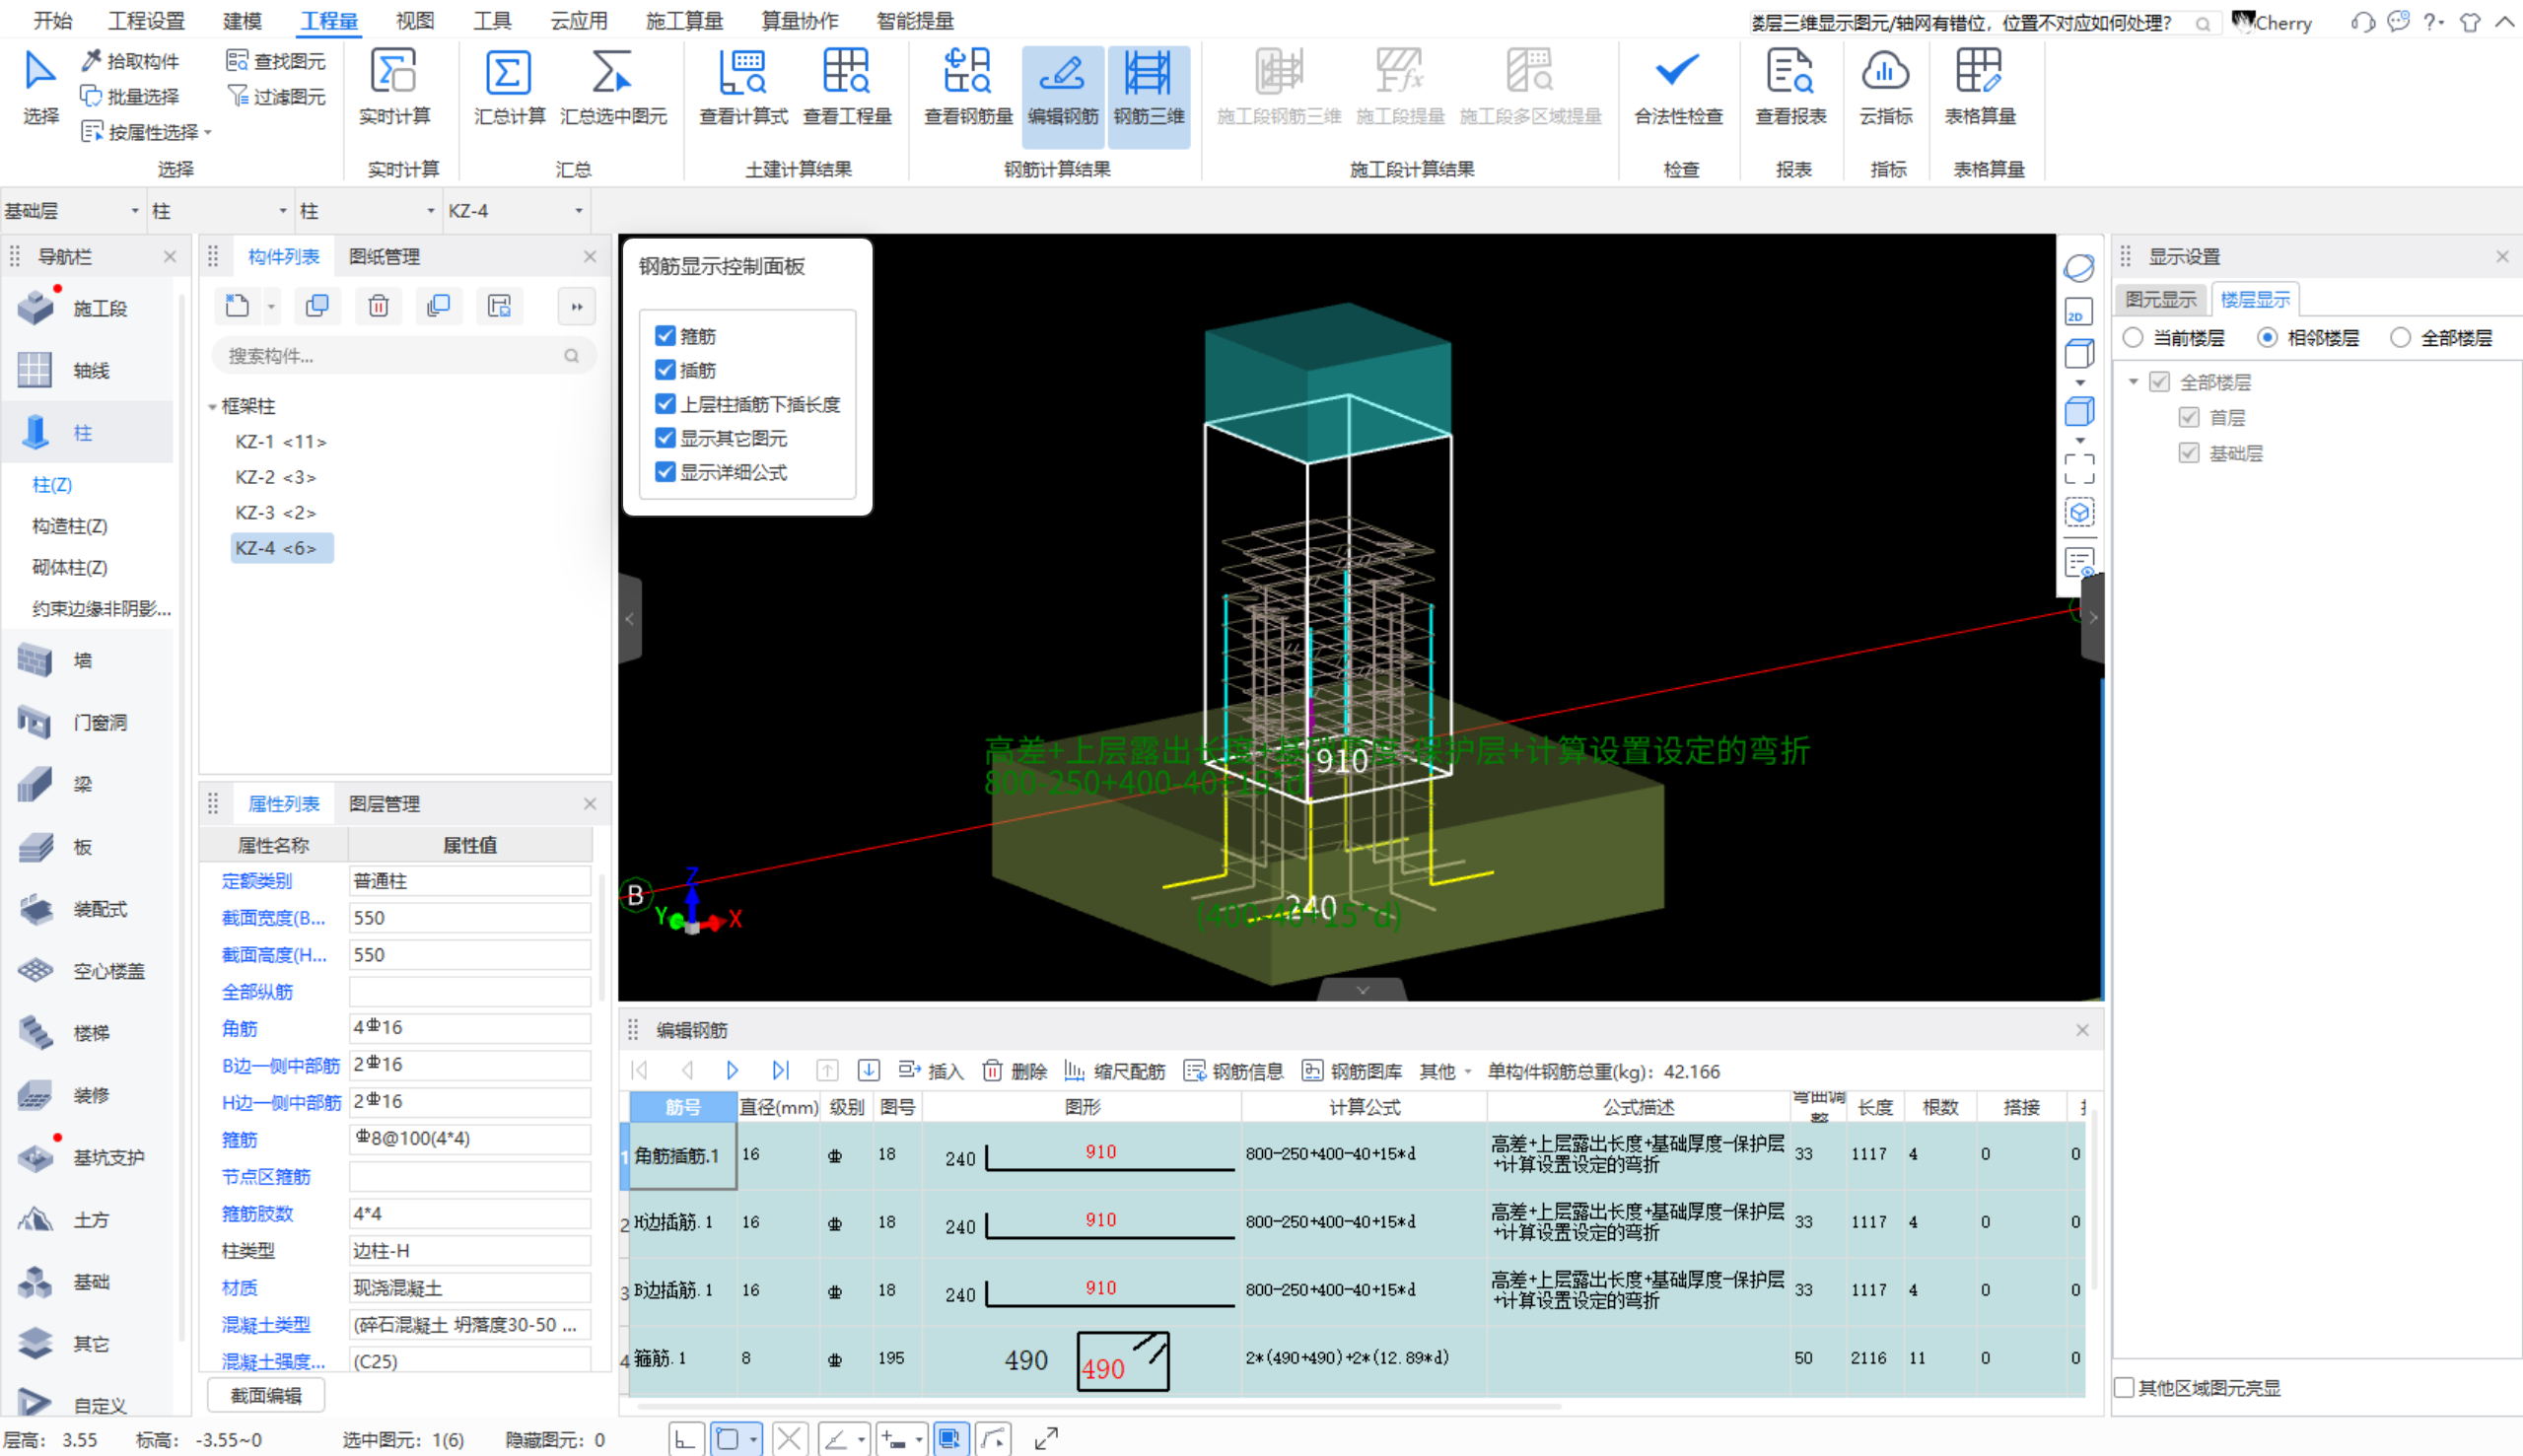Click the rebar table horizontal scrollbar
Viewport: 2523px width, 1456px height.
[1100, 1406]
